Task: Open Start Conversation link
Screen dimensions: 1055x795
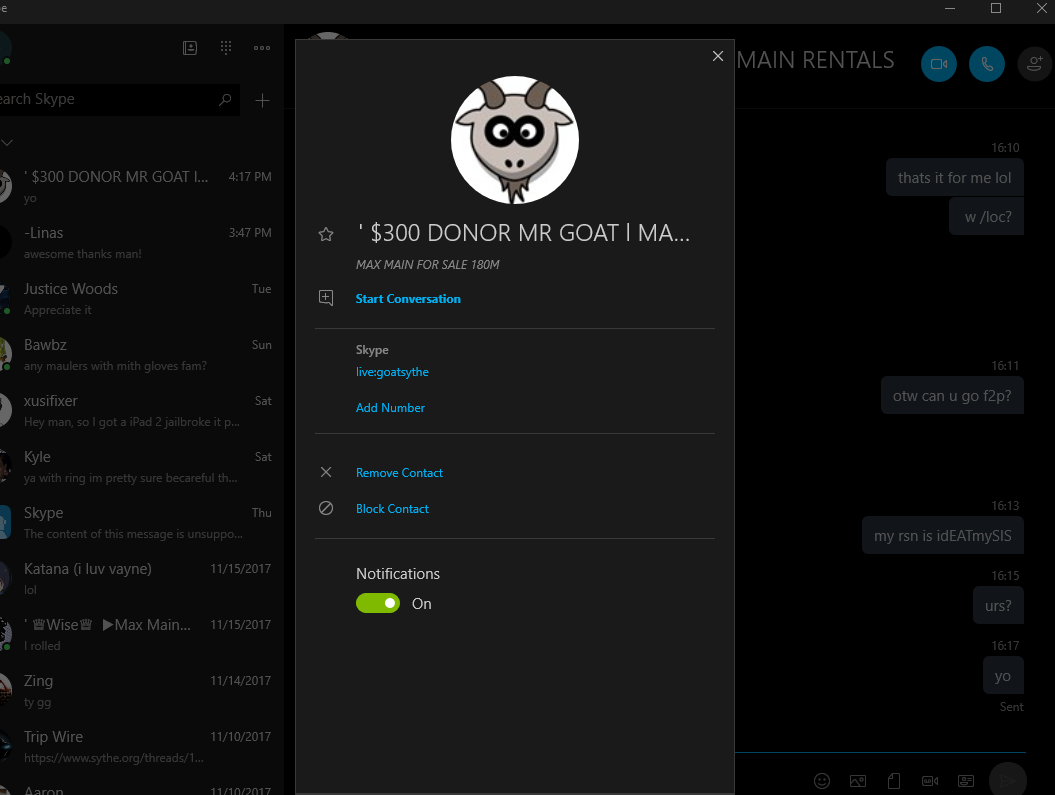Action: pos(408,299)
